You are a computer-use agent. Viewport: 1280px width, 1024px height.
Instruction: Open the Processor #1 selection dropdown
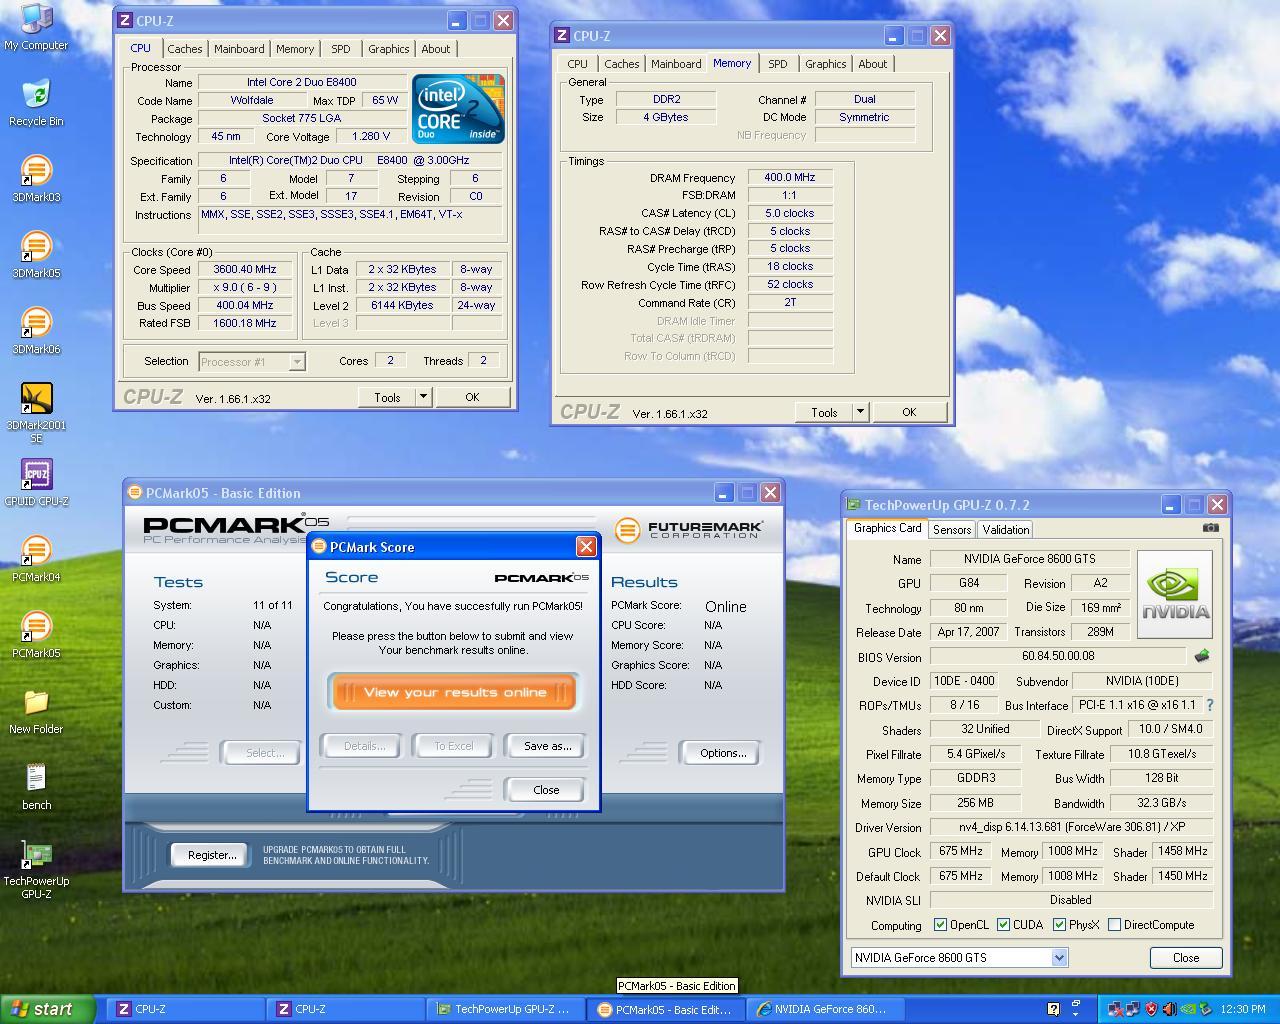[x=297, y=362]
